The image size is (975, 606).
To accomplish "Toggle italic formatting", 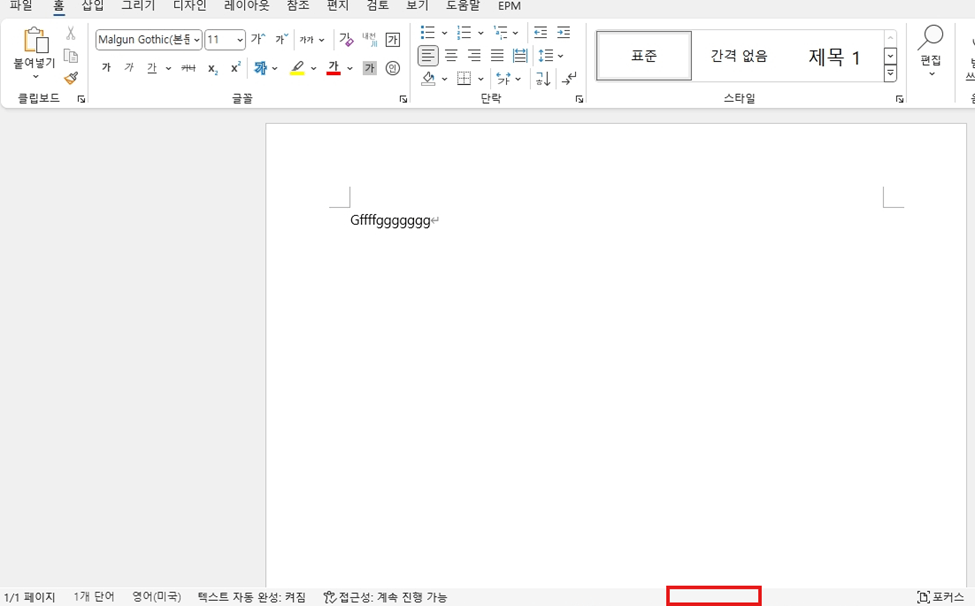I will pos(129,68).
